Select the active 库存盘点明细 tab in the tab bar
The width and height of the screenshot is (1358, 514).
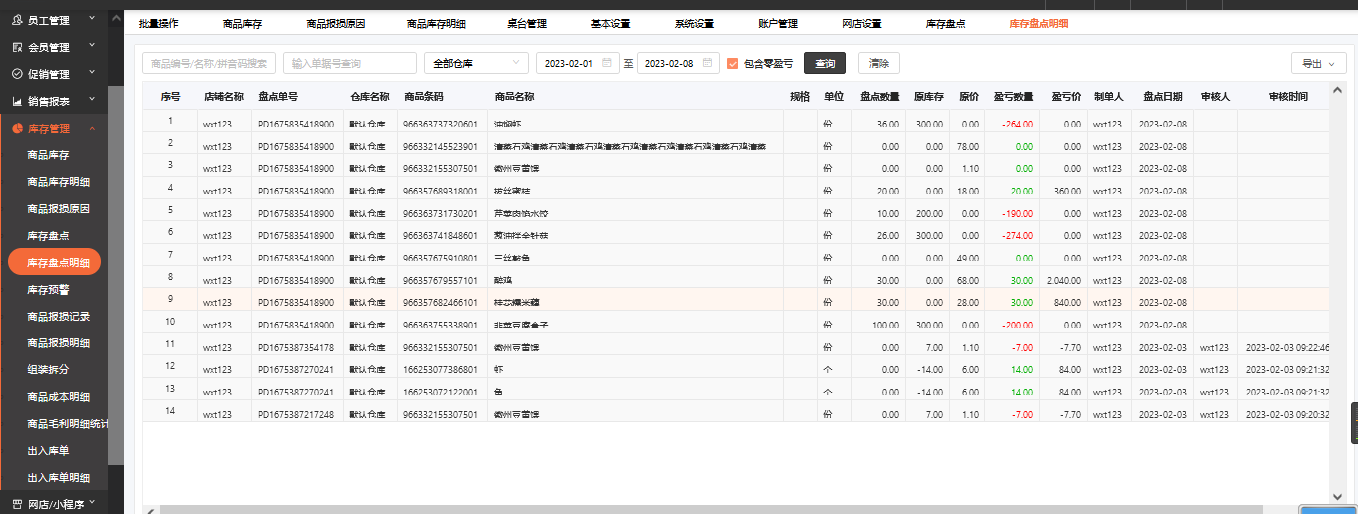(1038, 23)
